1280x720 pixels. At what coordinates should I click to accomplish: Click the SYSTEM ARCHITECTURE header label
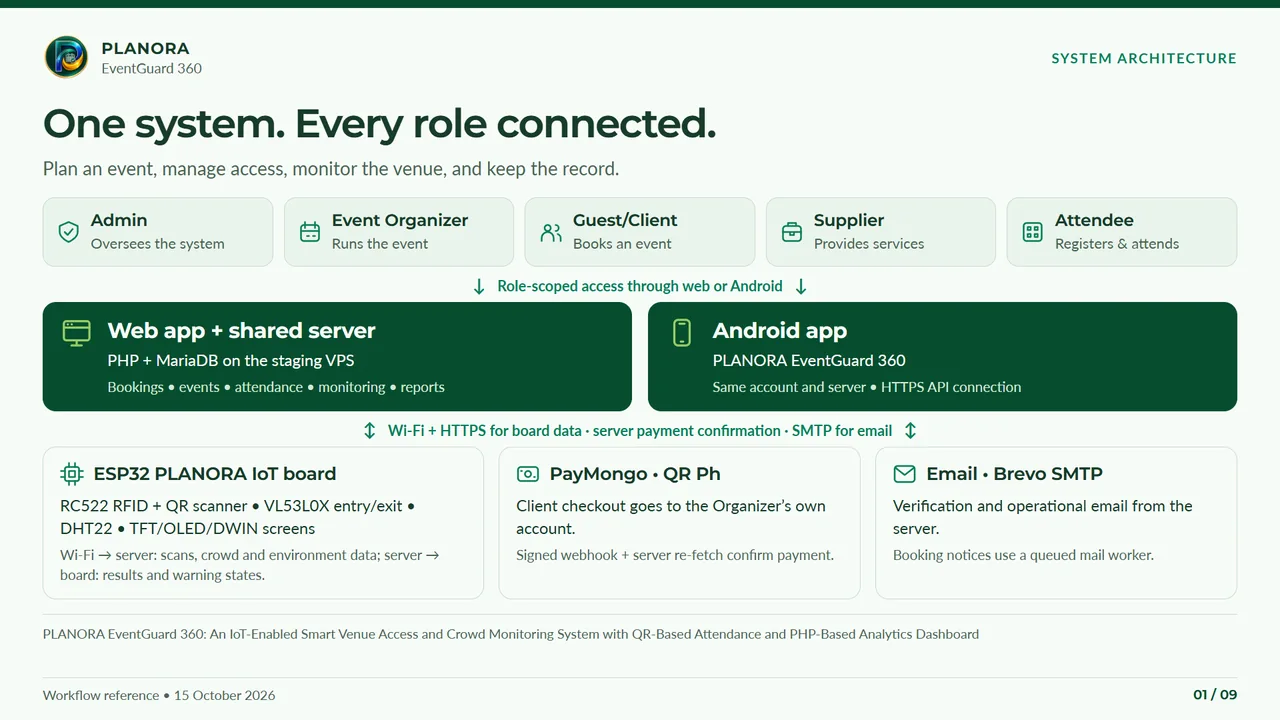tap(1144, 59)
